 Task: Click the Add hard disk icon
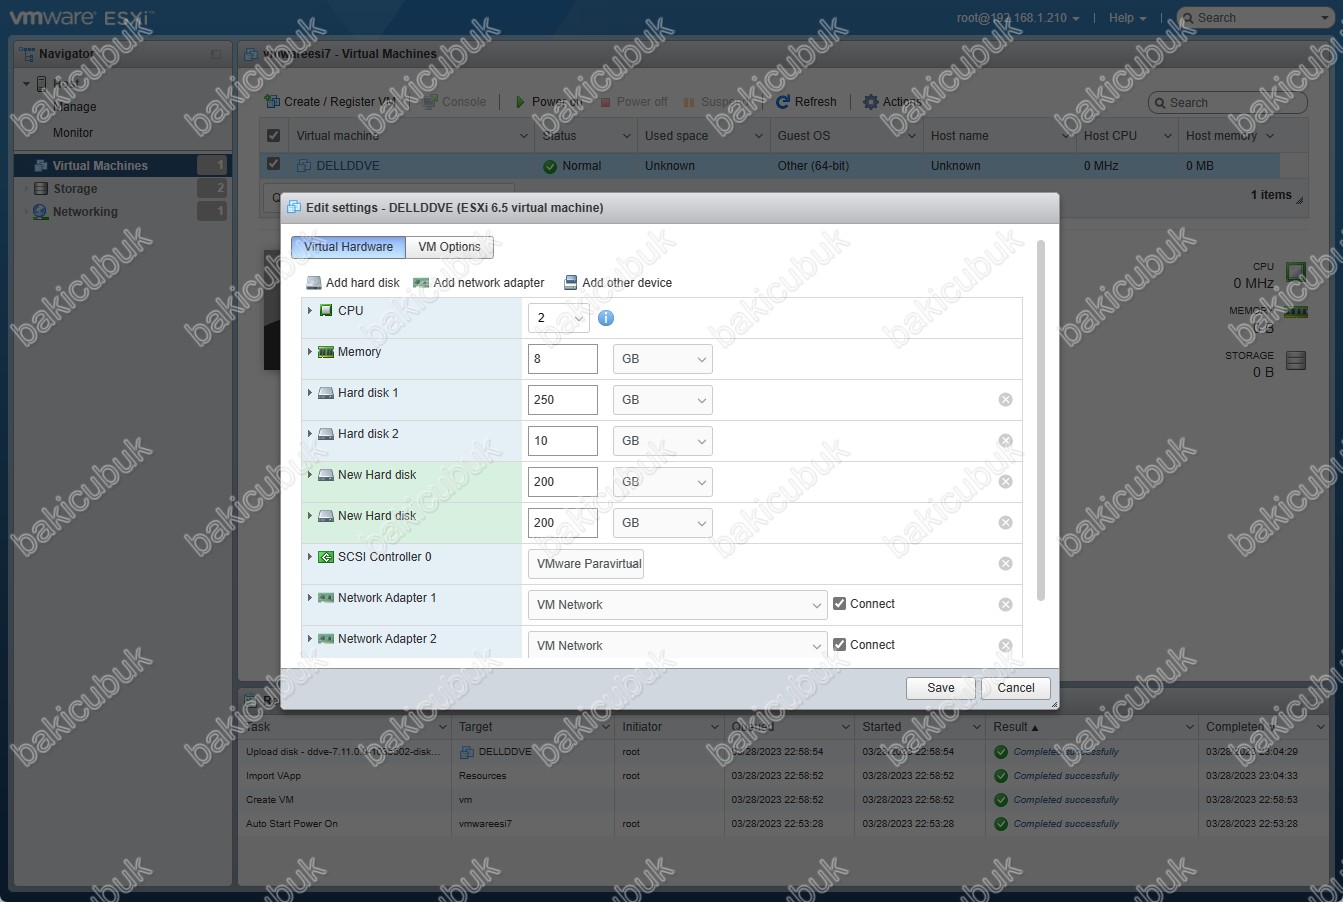pos(314,283)
